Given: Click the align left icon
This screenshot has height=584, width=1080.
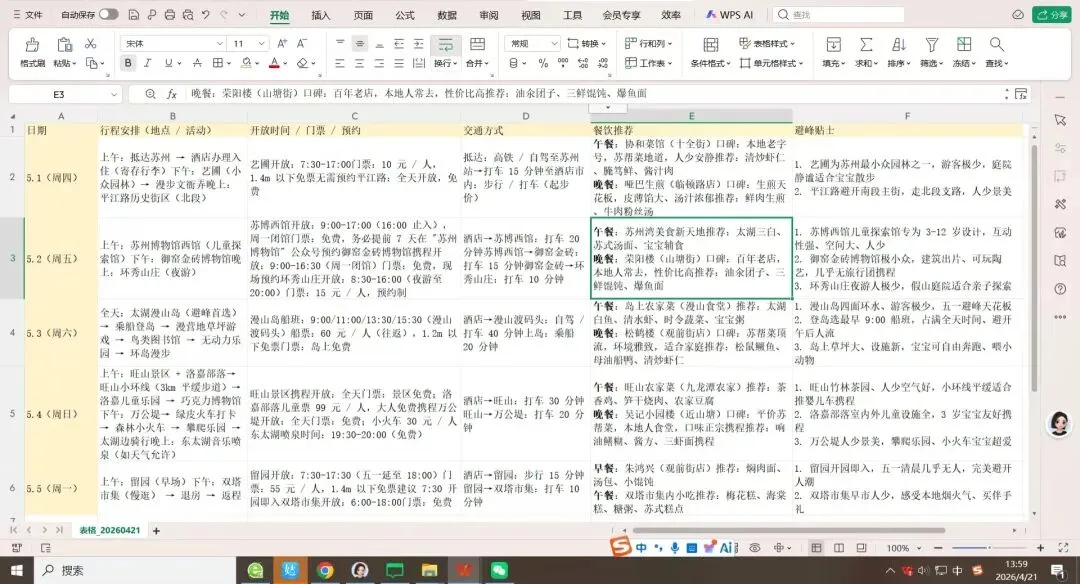Looking at the screenshot, I should click(x=340, y=63).
